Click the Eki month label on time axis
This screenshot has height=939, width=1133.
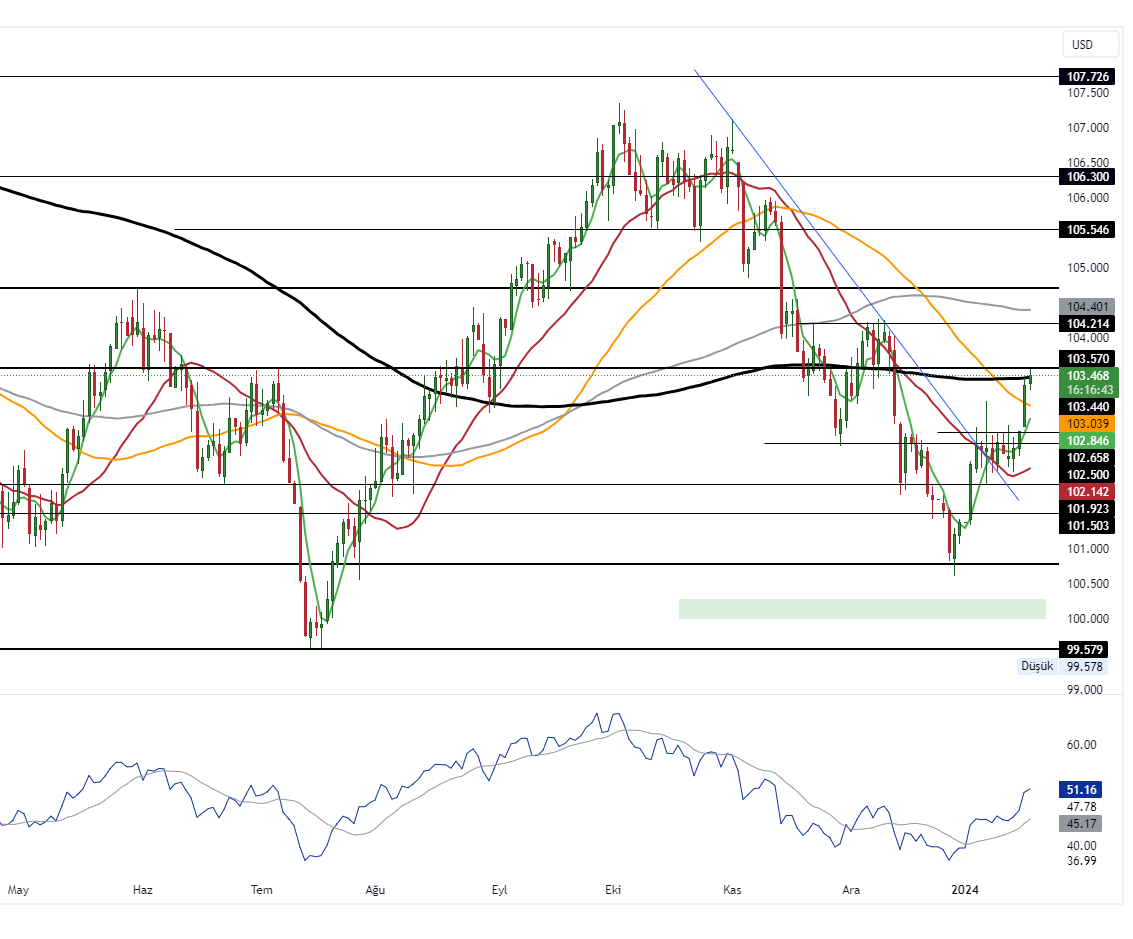[614, 889]
